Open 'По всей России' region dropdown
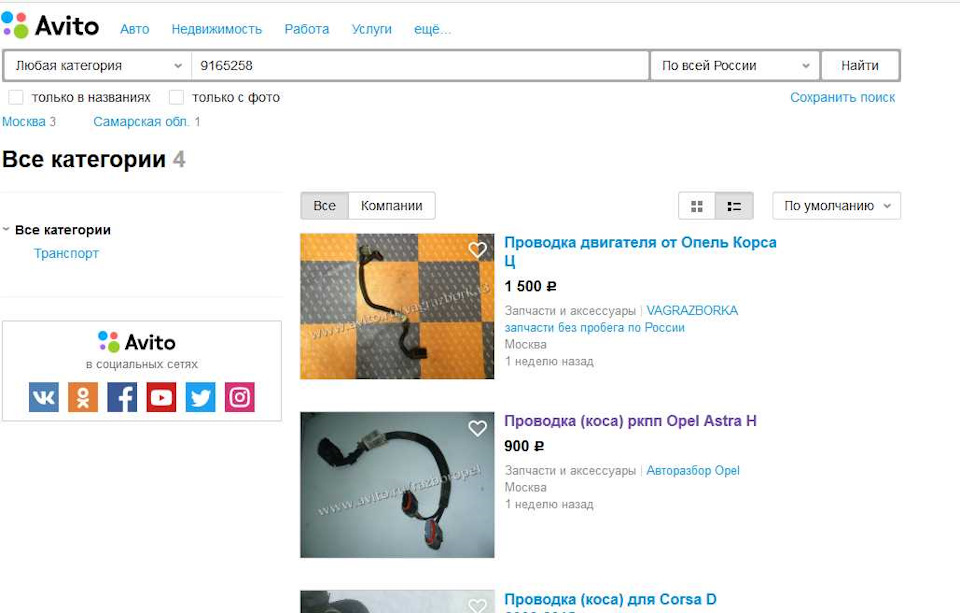The height and width of the screenshot is (613, 960). (735, 66)
